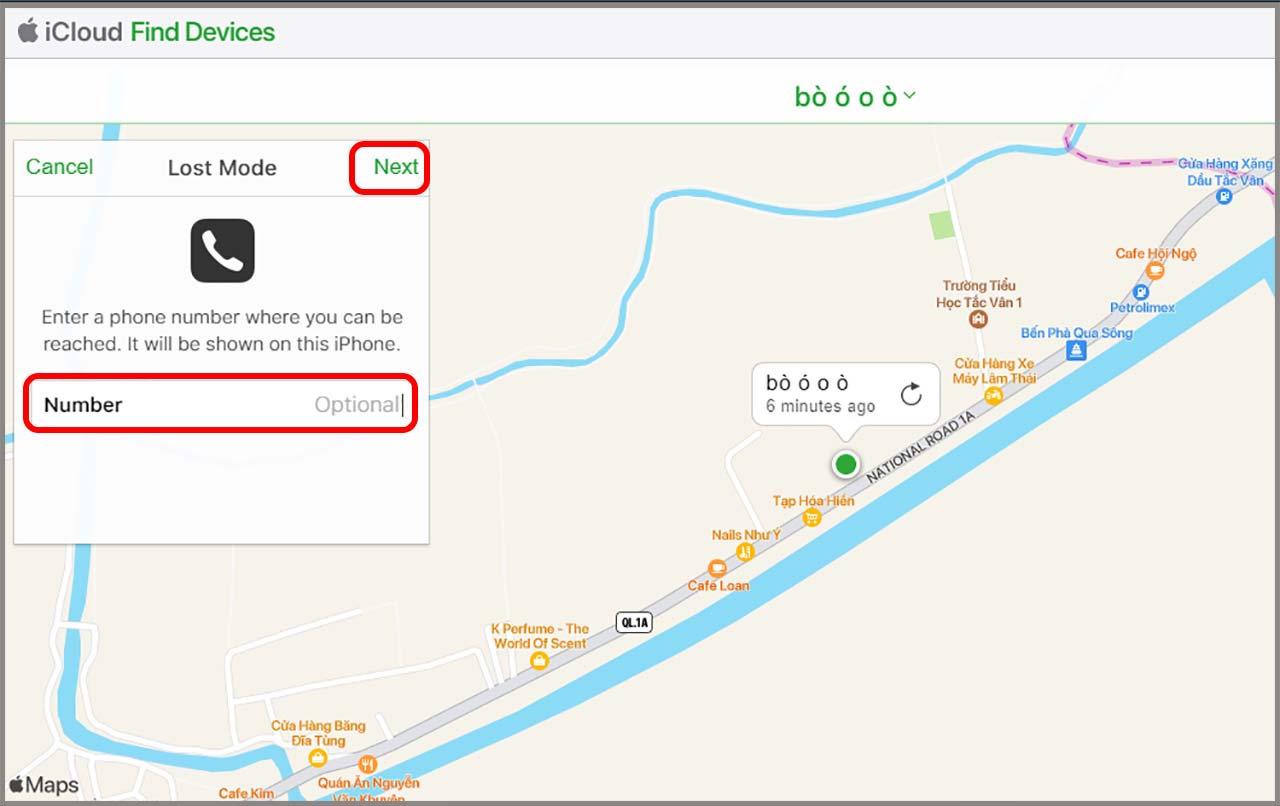Click the Apple iCloud logo icon
1280x806 pixels.
[x=28, y=32]
